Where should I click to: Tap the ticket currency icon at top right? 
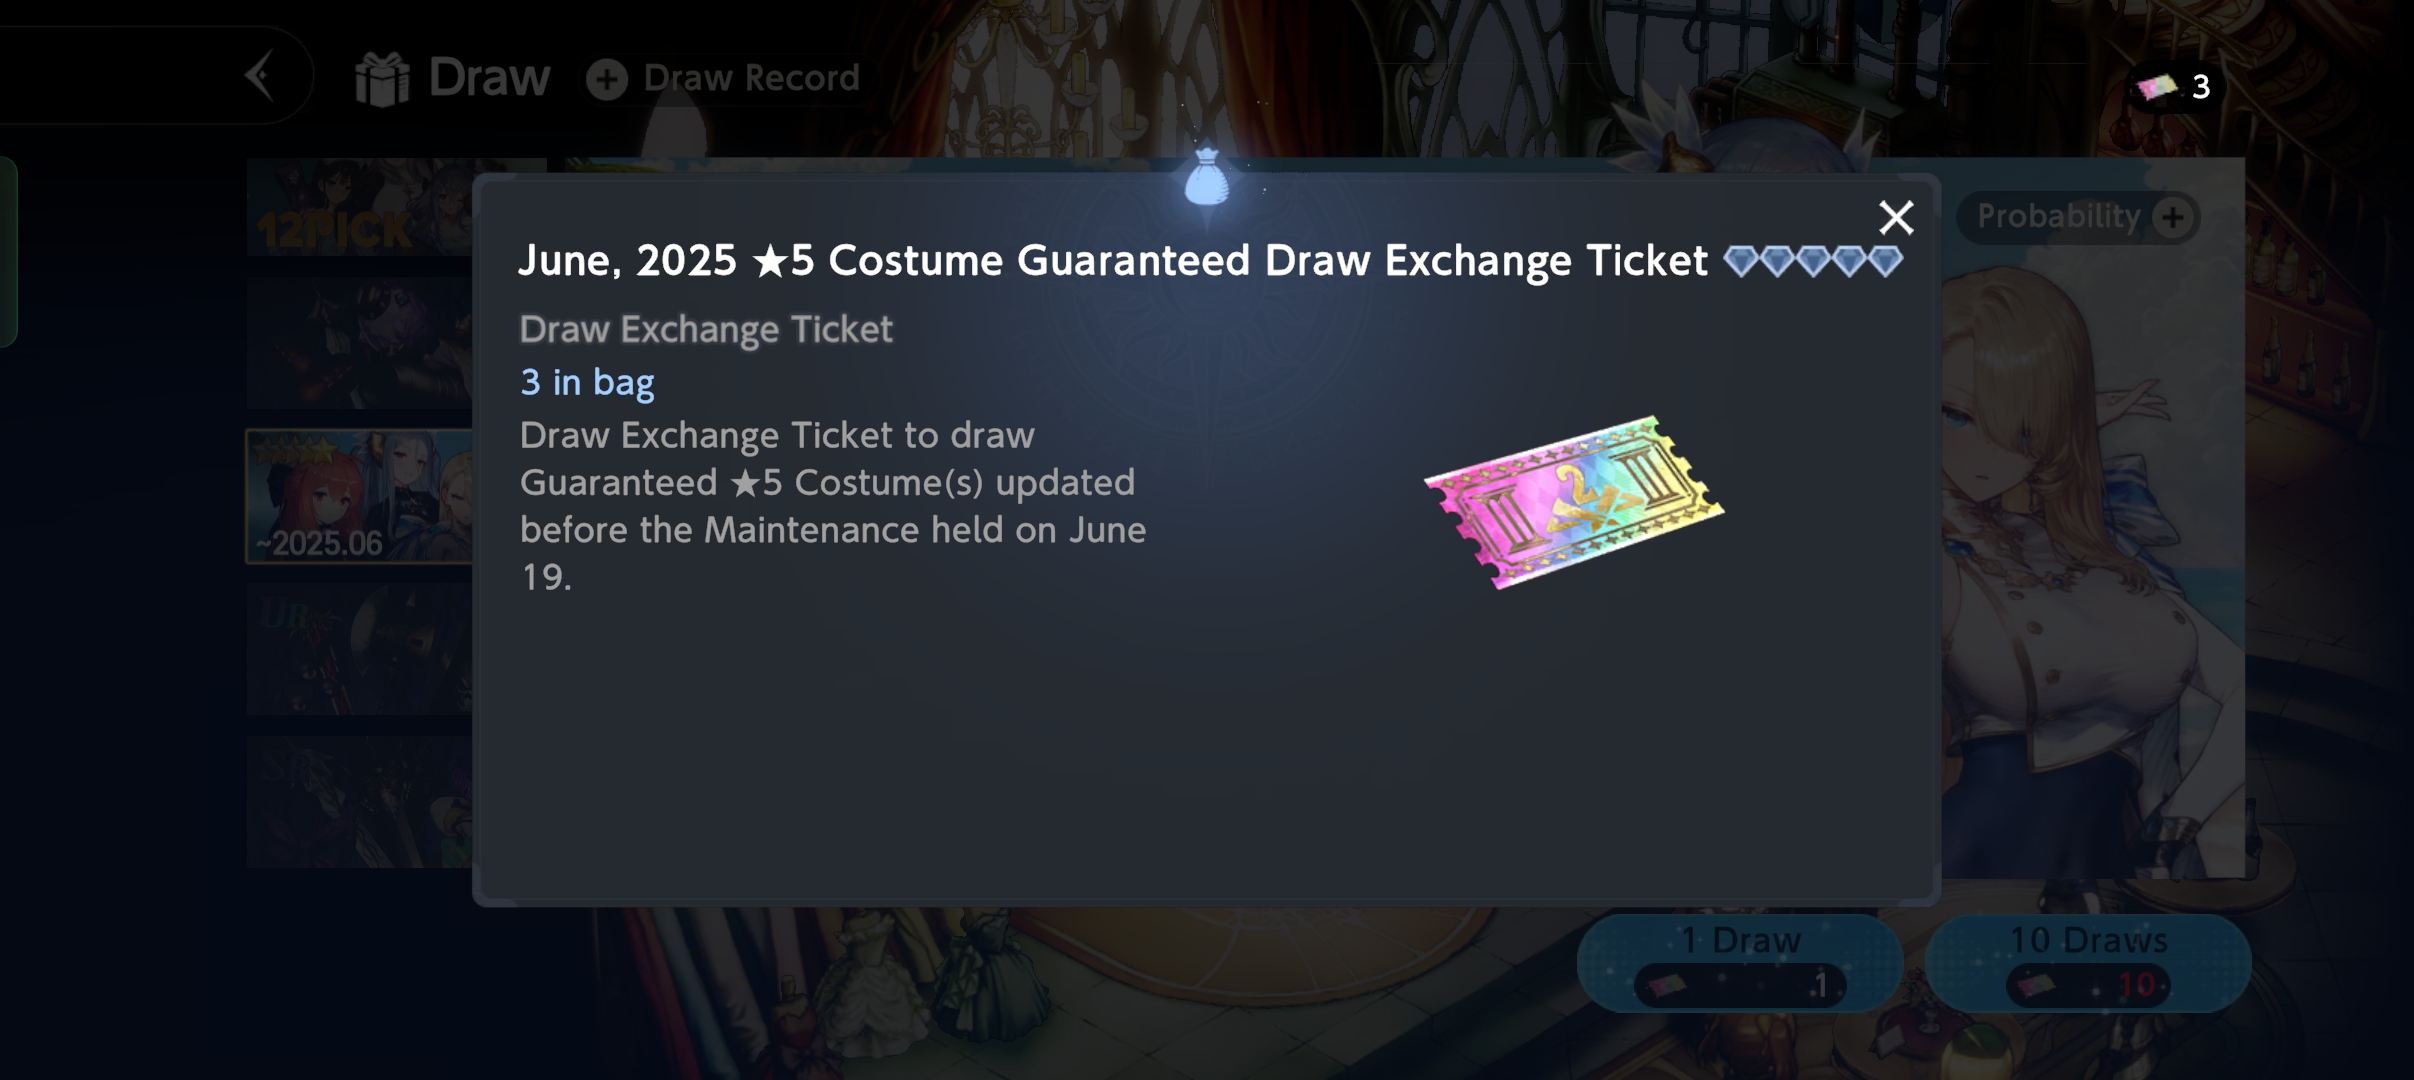pos(2156,88)
